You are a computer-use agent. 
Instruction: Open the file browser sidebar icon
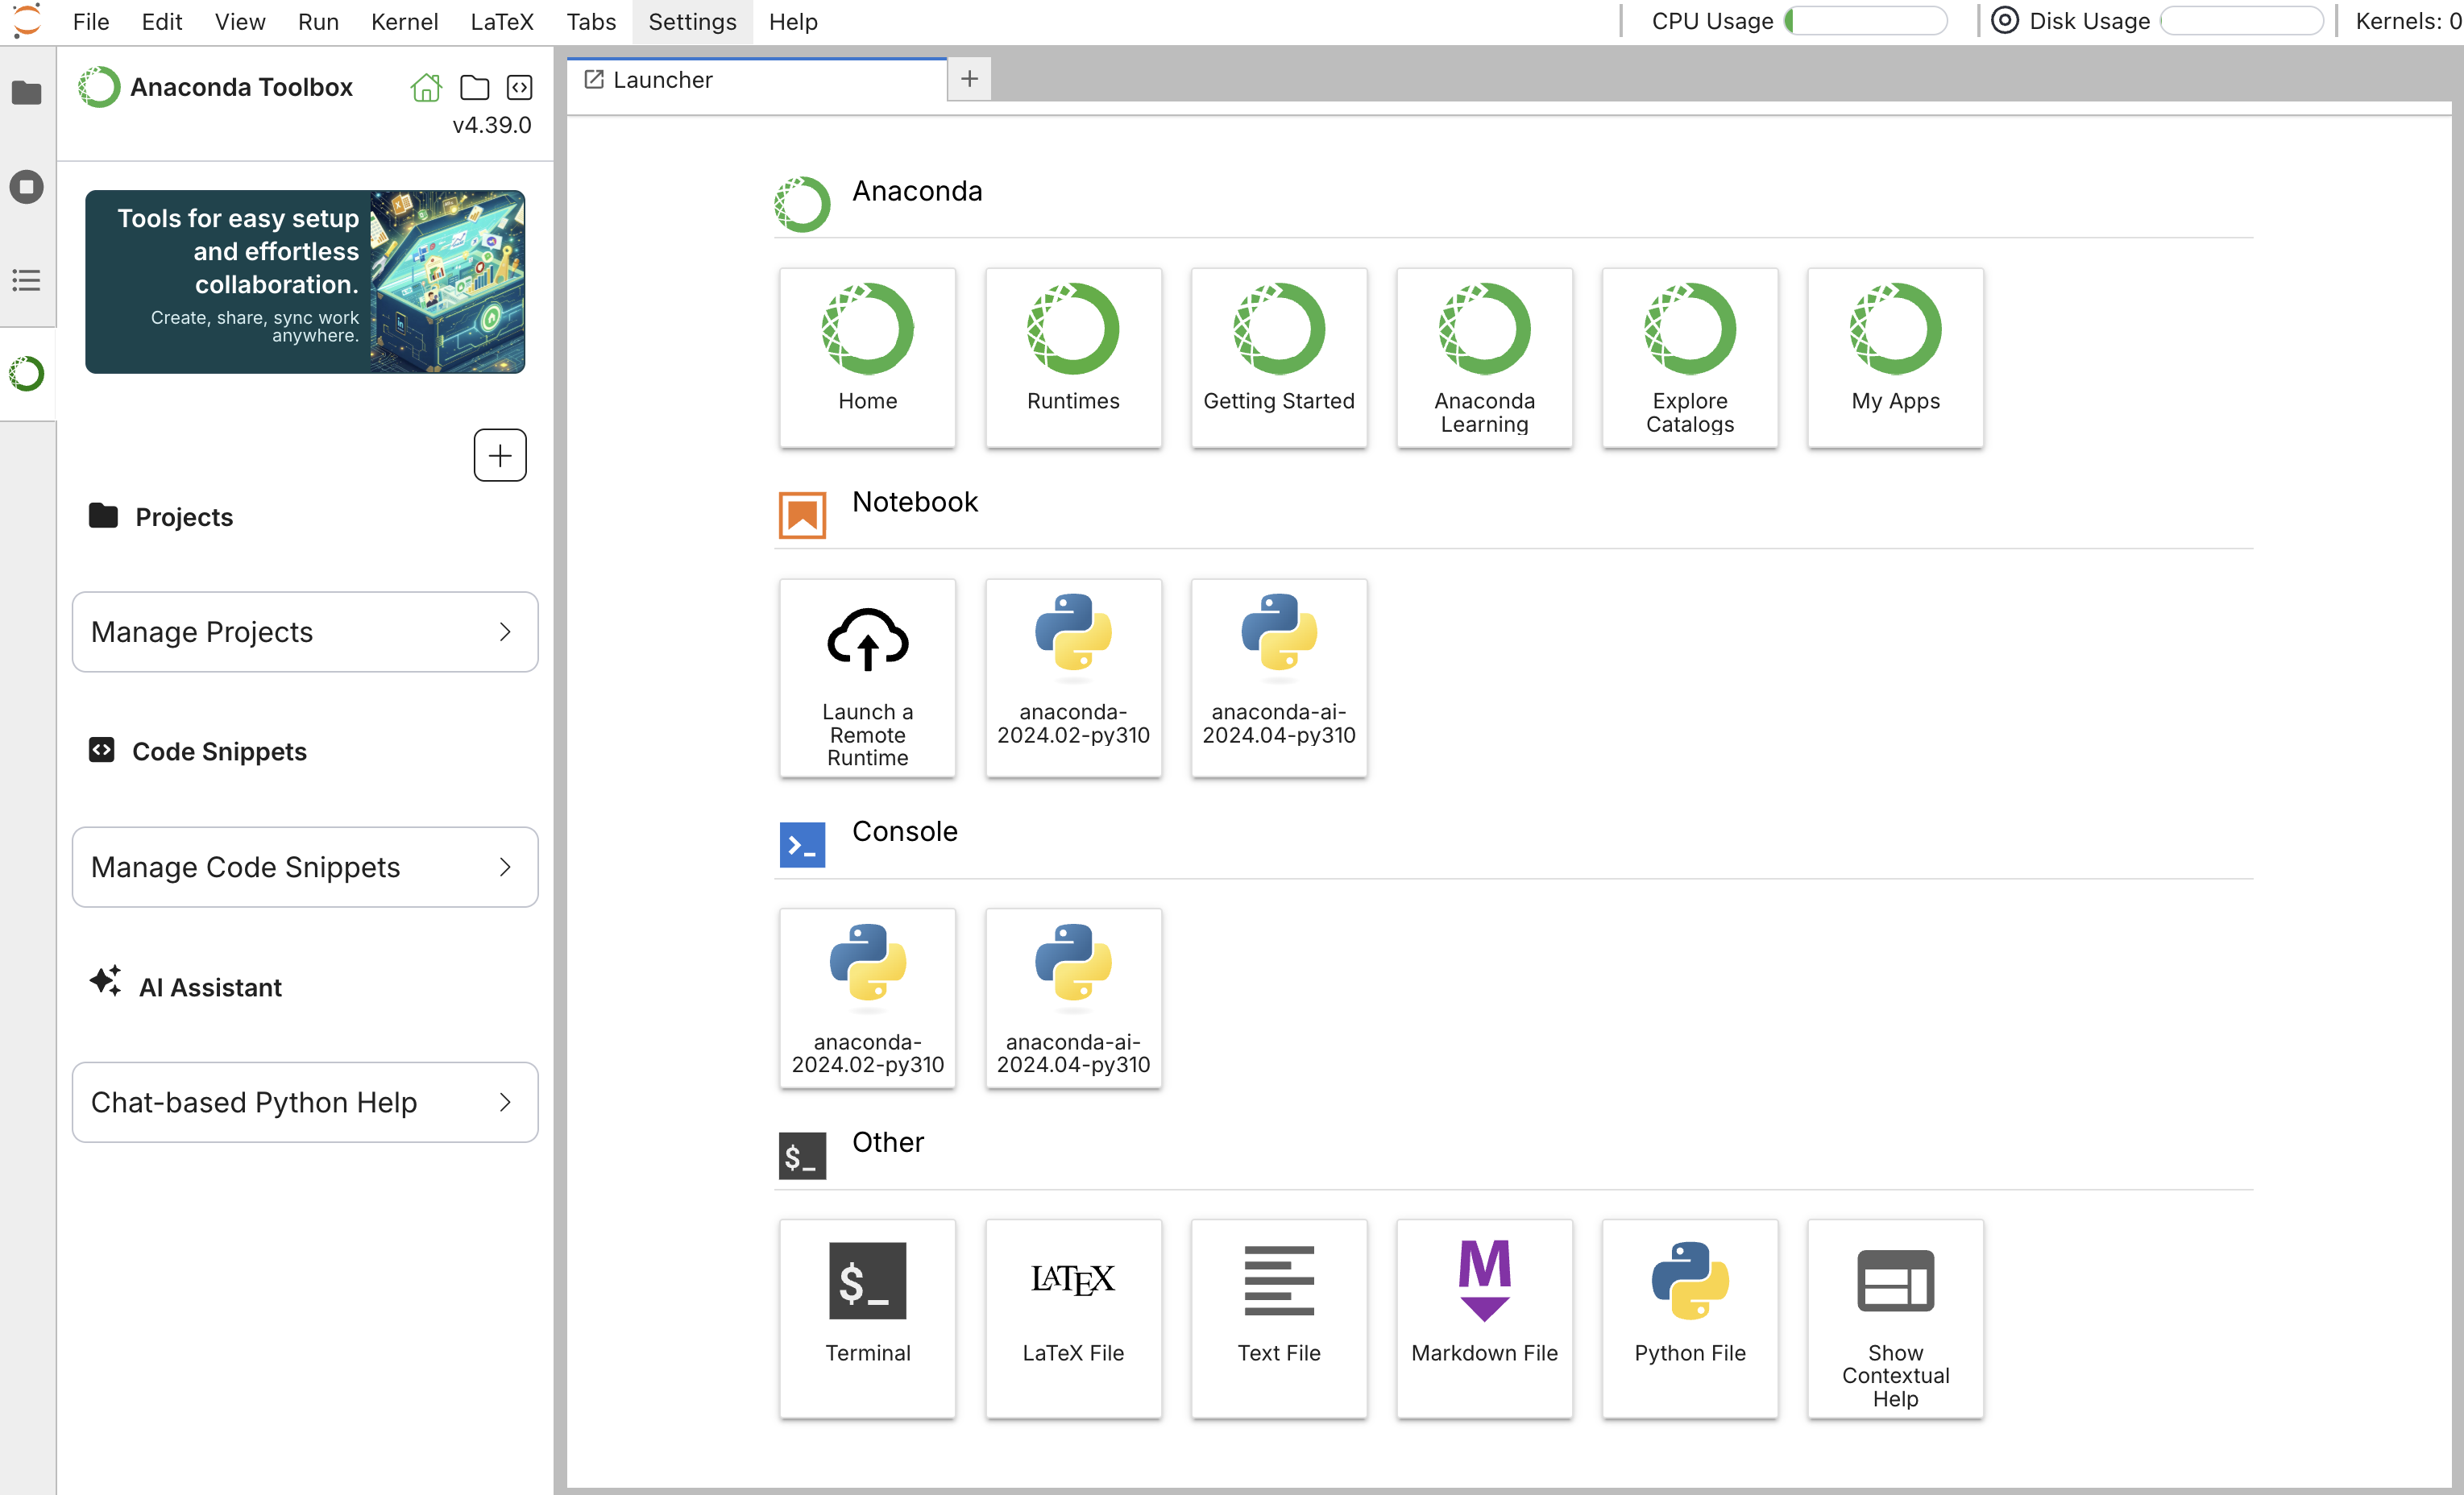pyautogui.click(x=26, y=93)
